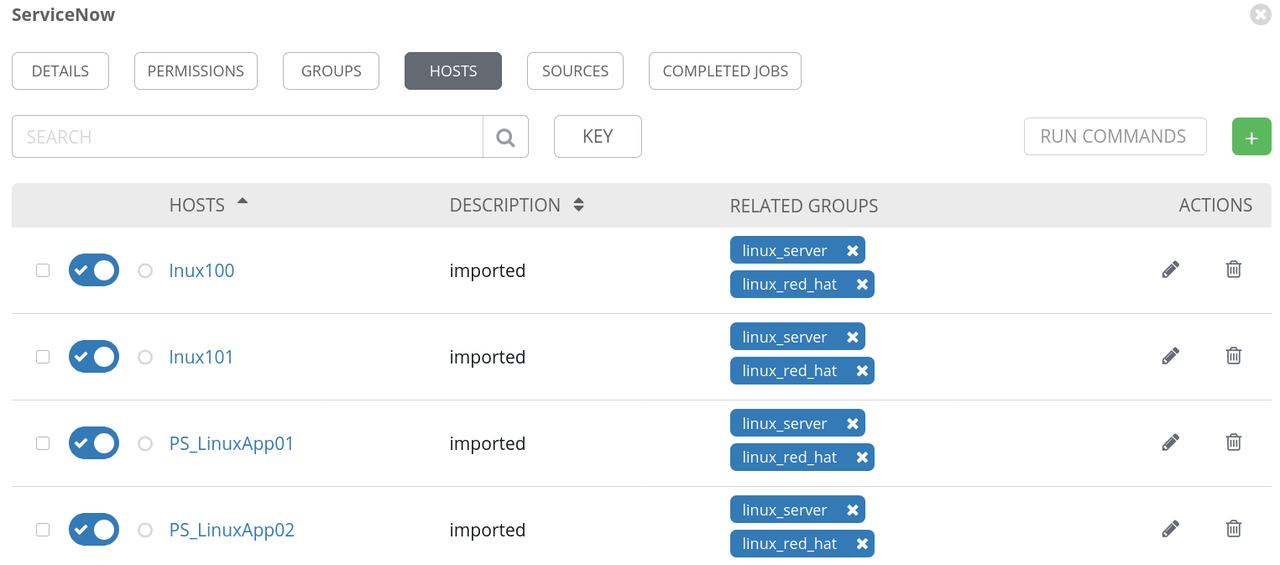1280x565 pixels.
Task: Open the PS_LinuxApp01 host link
Action: pos(232,443)
